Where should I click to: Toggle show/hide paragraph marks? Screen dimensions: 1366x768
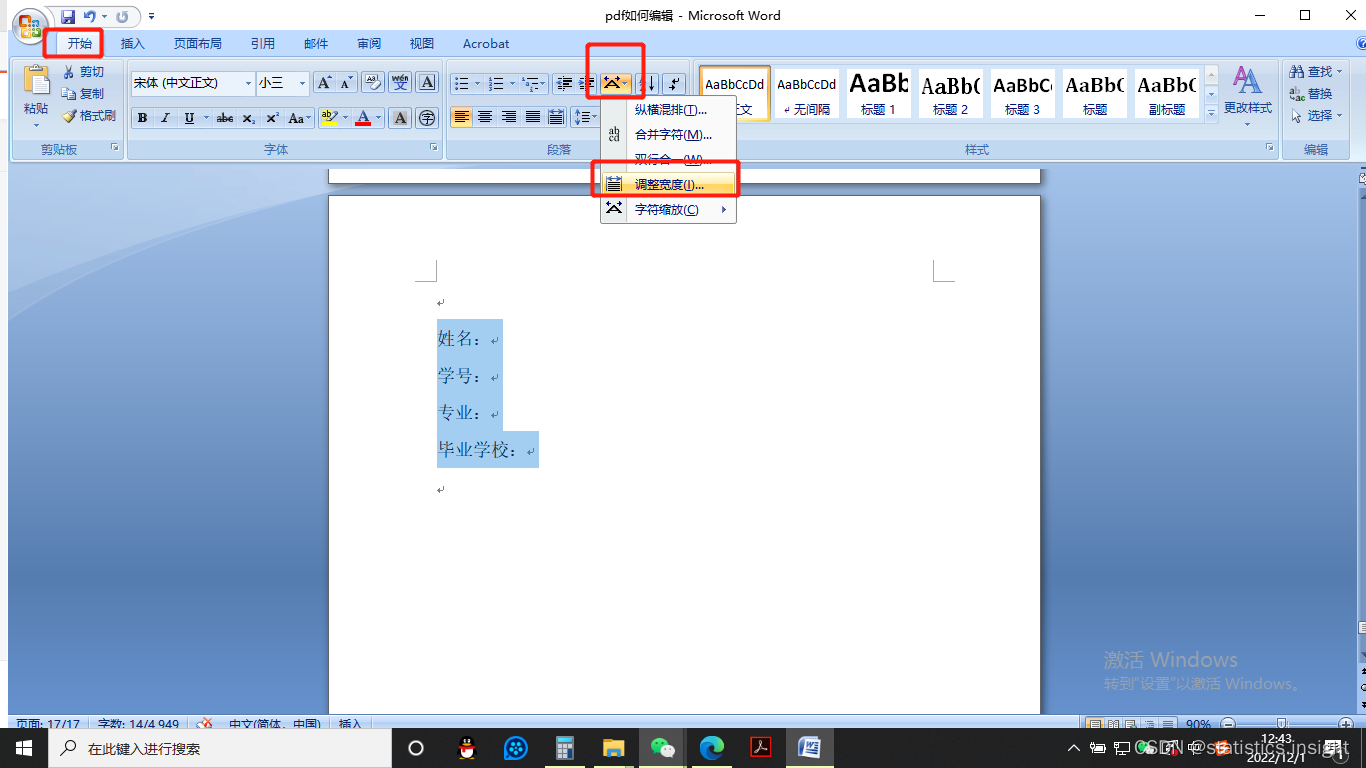(x=673, y=84)
